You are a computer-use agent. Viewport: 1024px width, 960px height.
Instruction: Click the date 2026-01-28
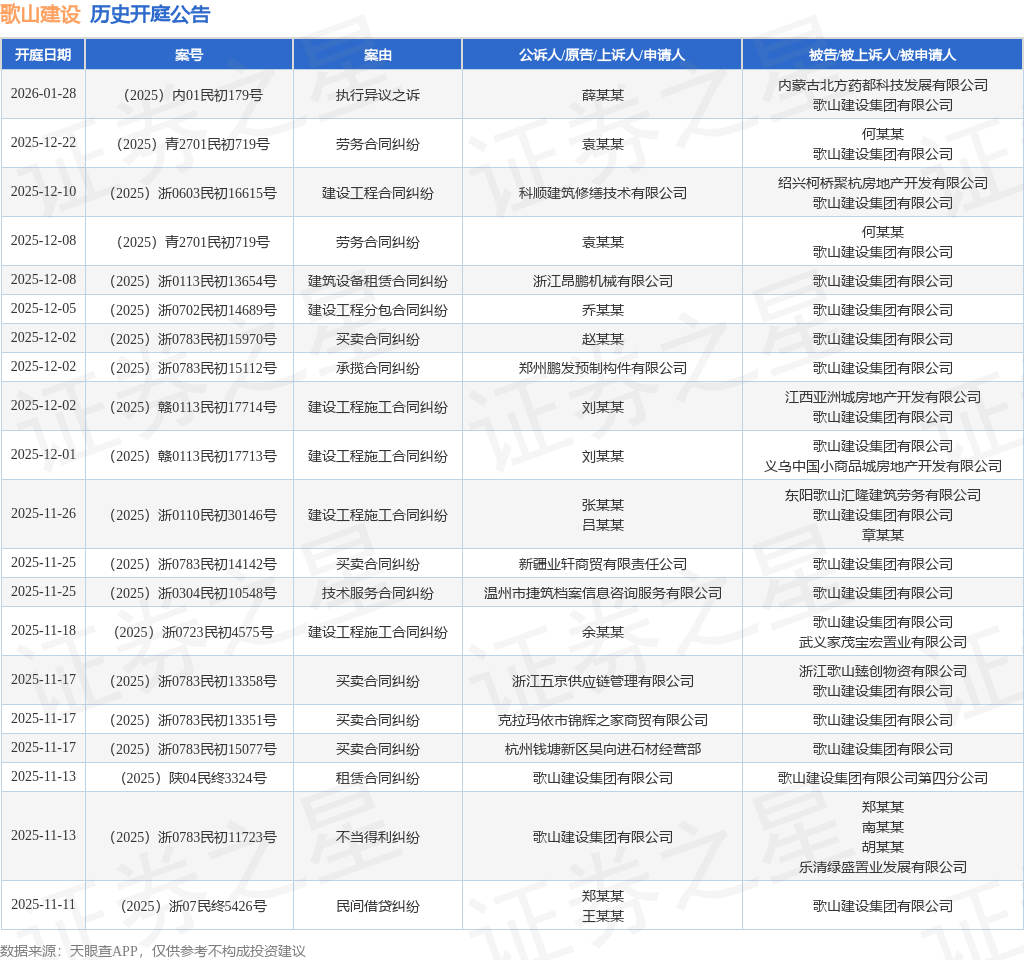pyautogui.click(x=43, y=93)
